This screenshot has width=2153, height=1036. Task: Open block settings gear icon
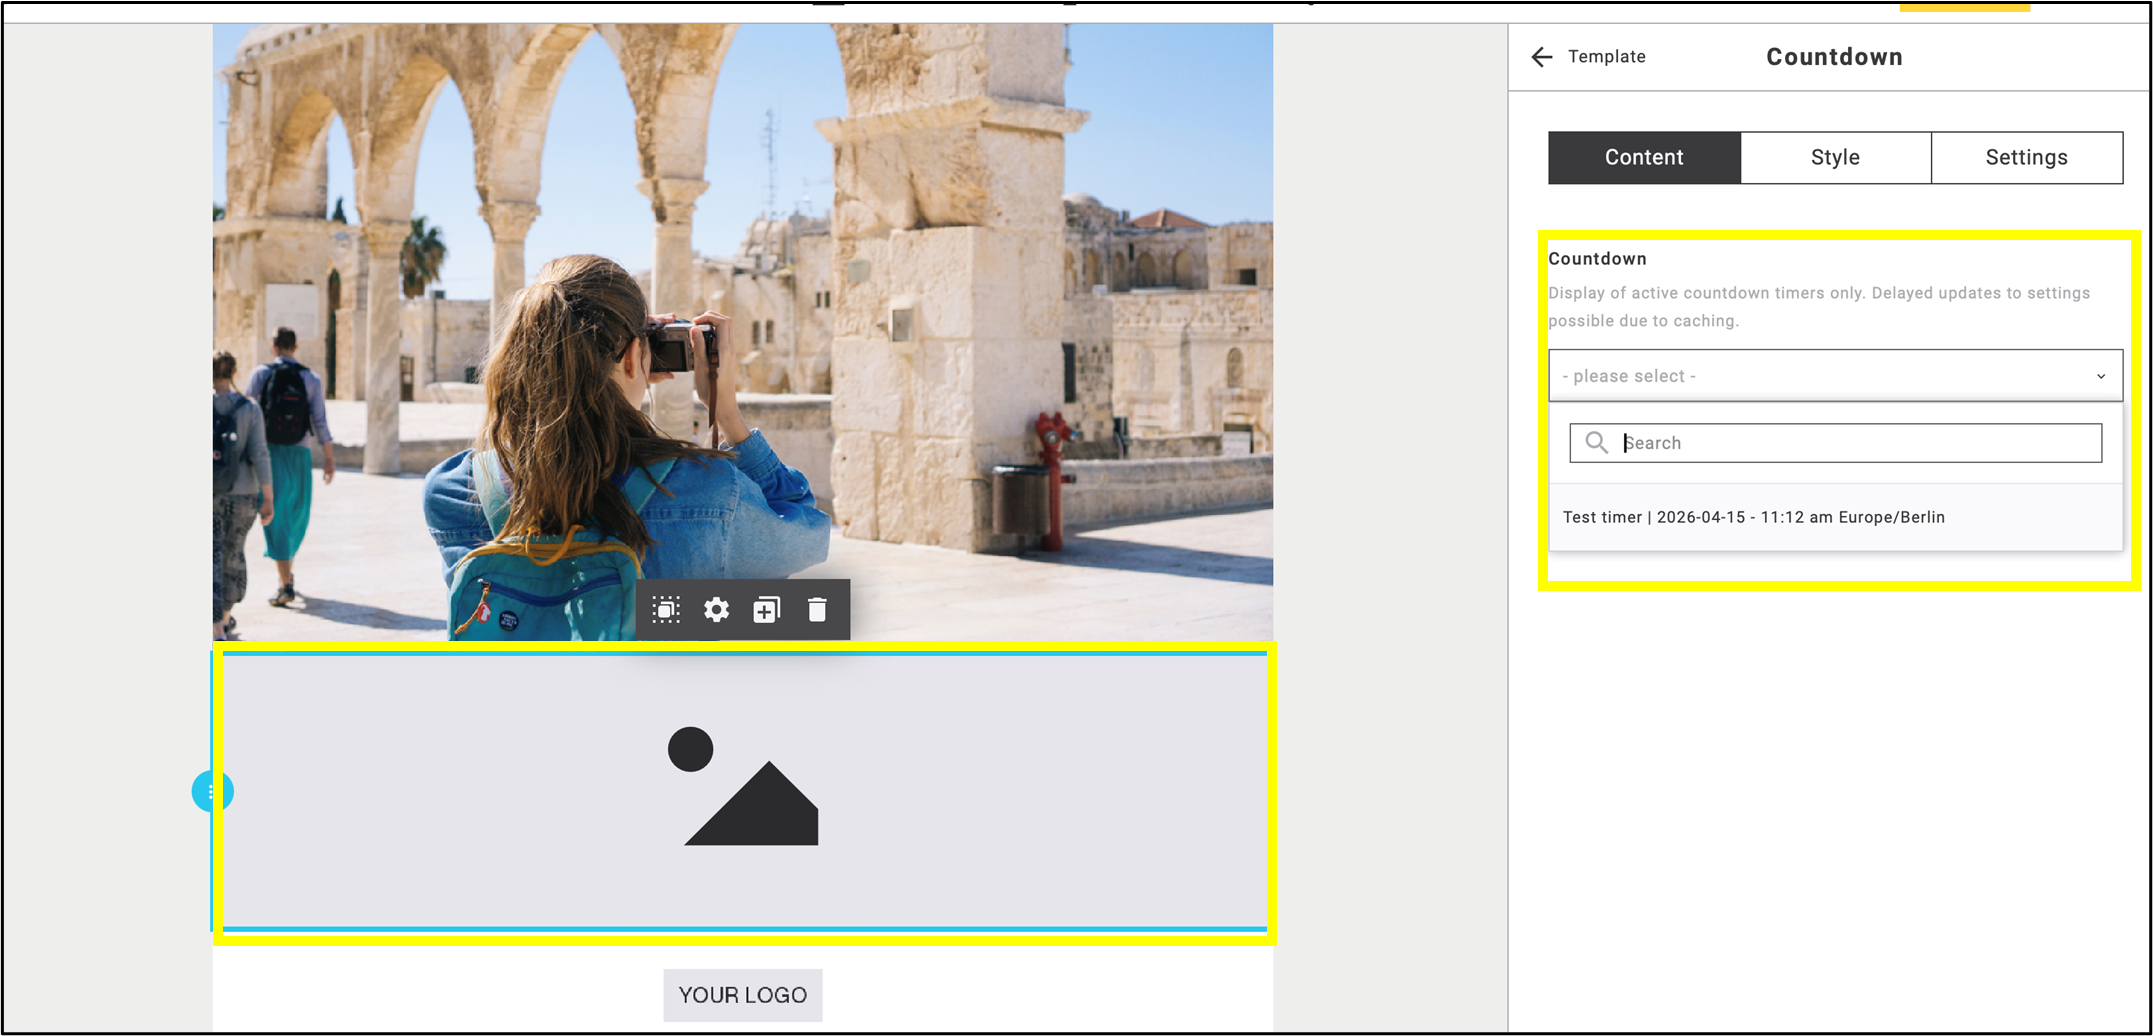point(716,610)
